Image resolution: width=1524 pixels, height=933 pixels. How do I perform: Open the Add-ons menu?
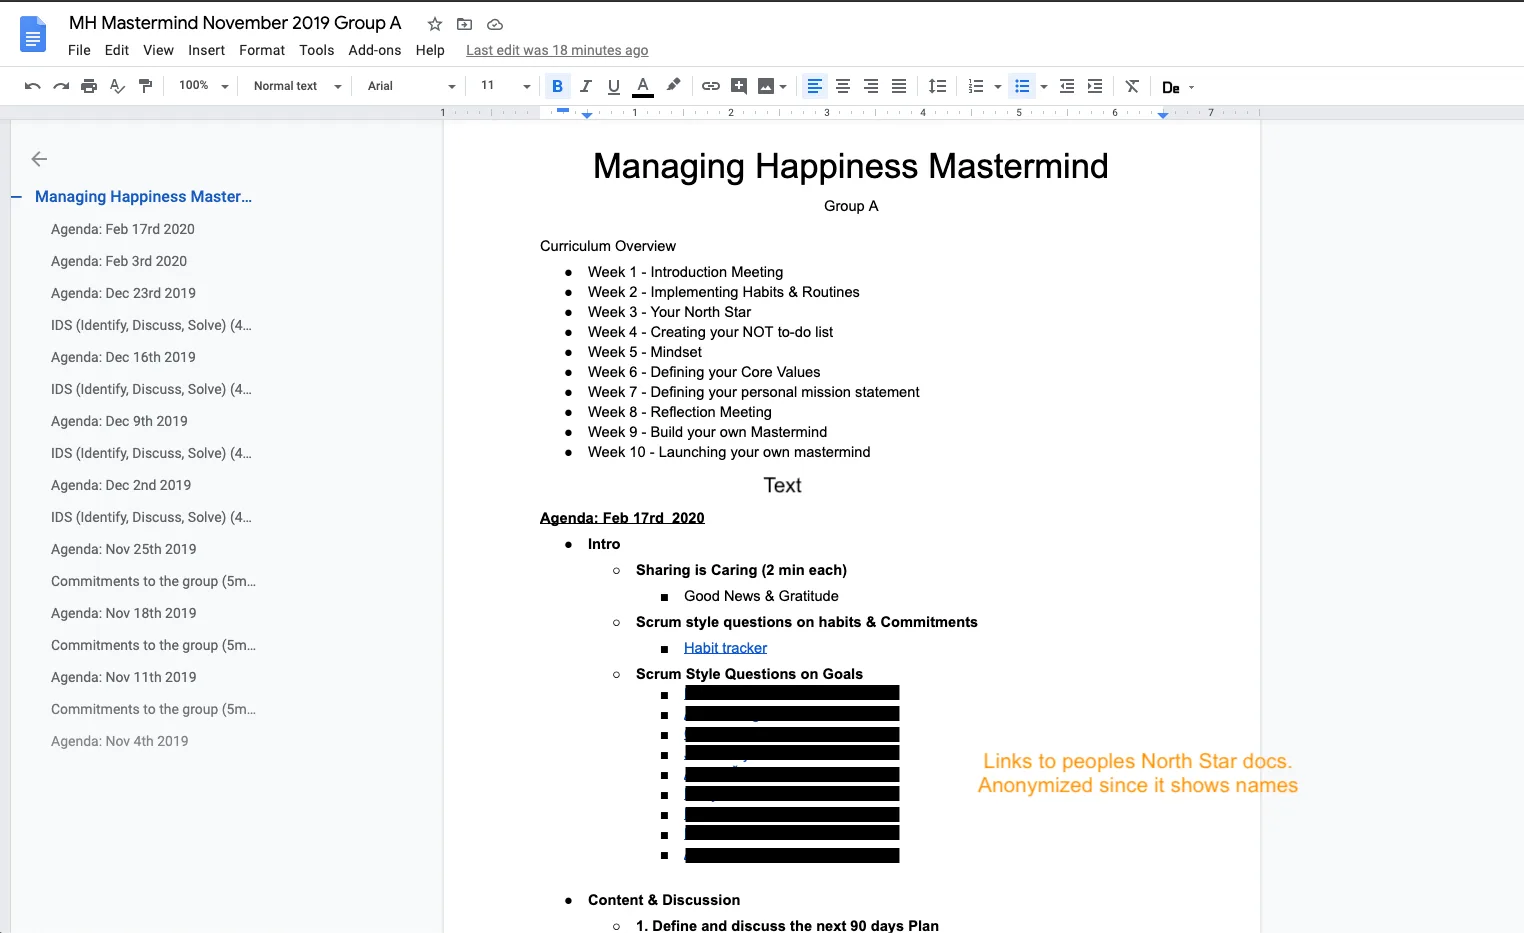(375, 50)
